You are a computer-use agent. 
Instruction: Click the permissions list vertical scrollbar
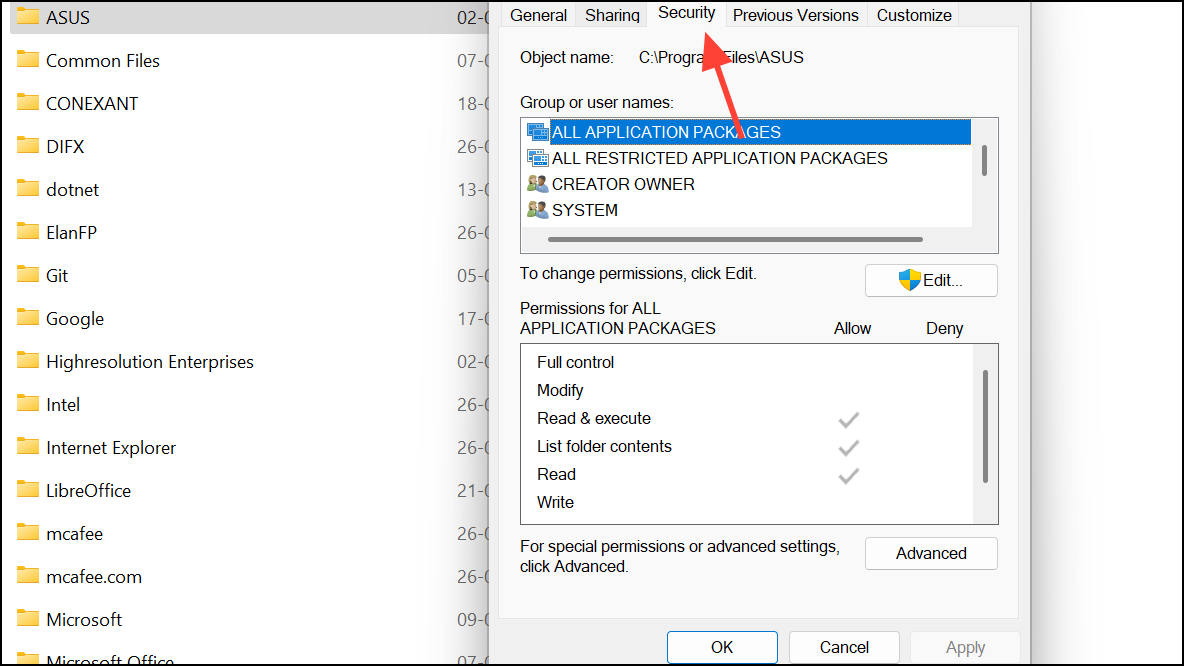[x=985, y=427]
